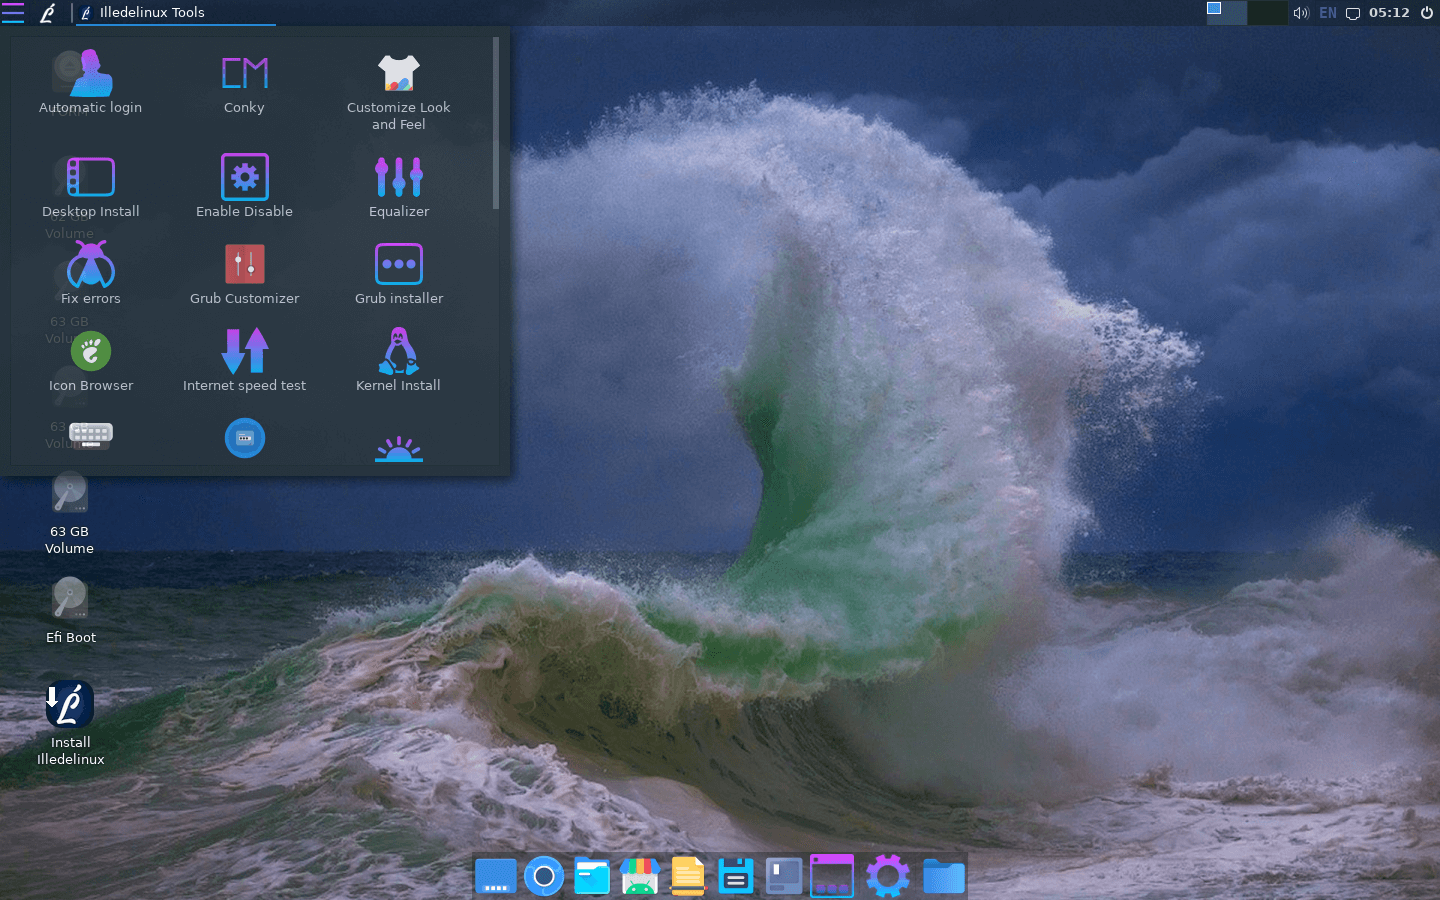Click the 05:12 clock

[1389, 13]
